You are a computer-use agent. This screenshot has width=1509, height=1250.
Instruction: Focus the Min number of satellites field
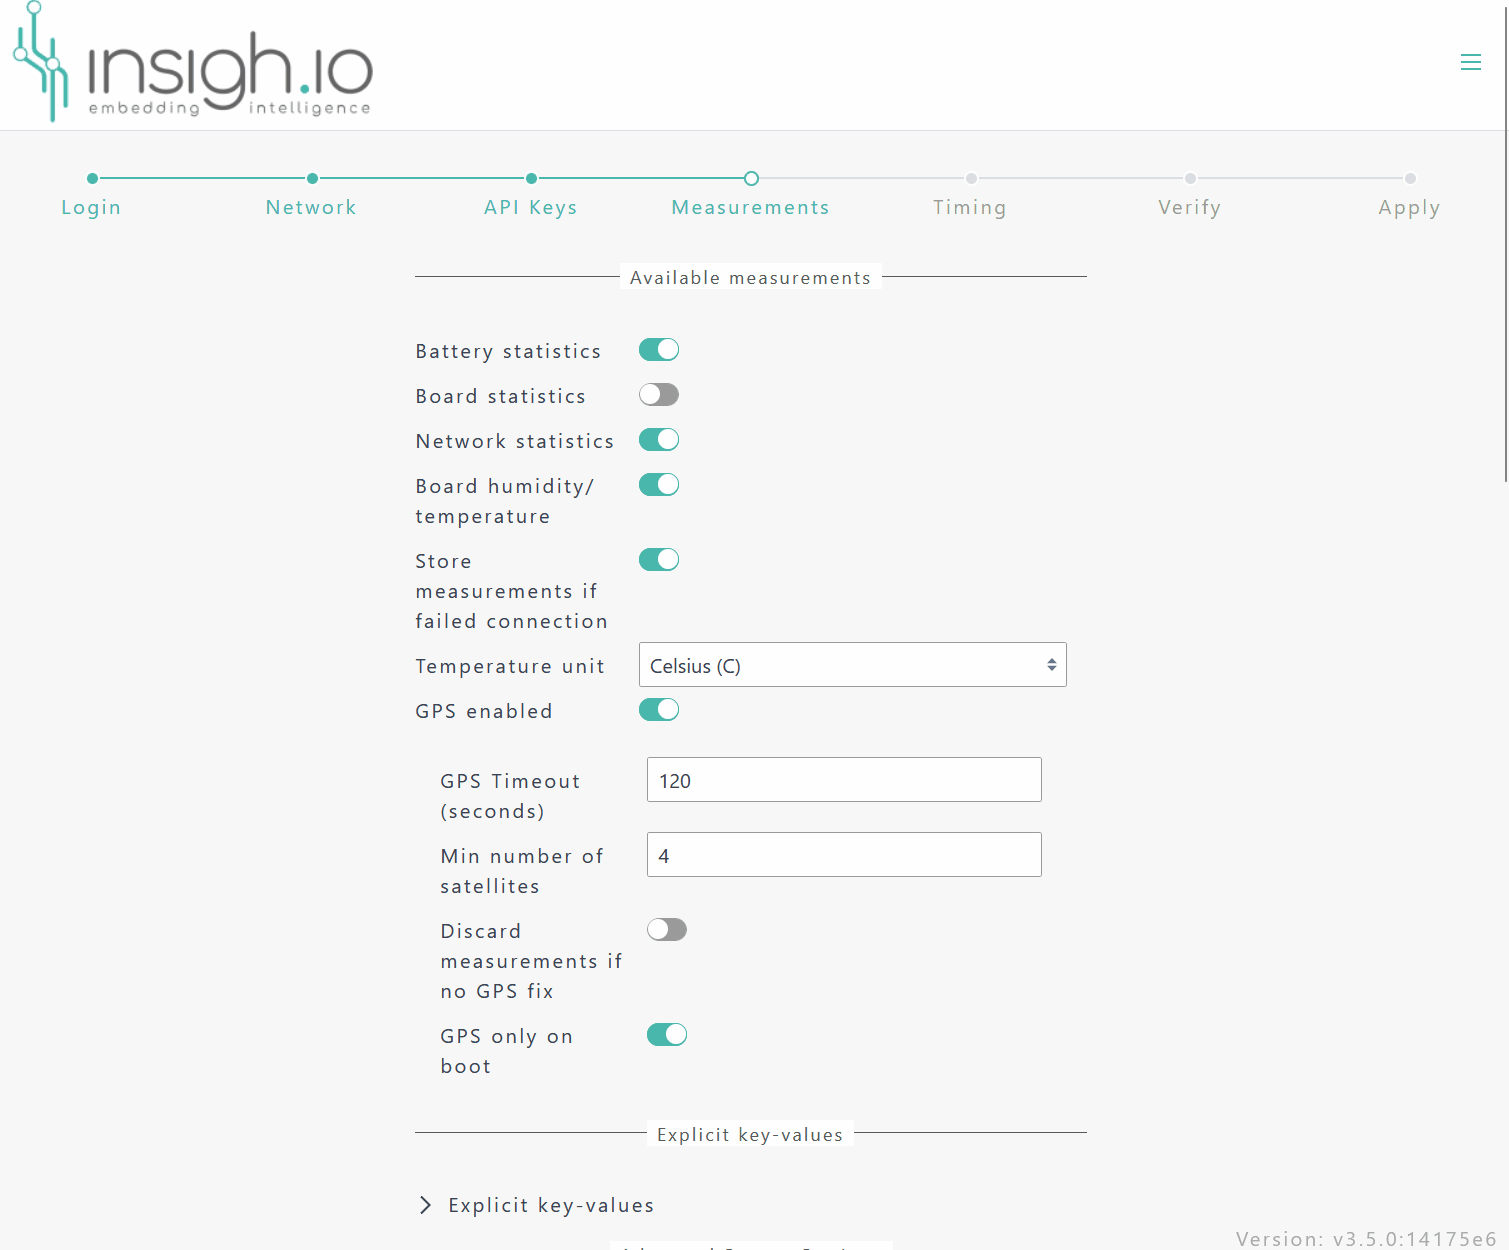click(x=844, y=855)
